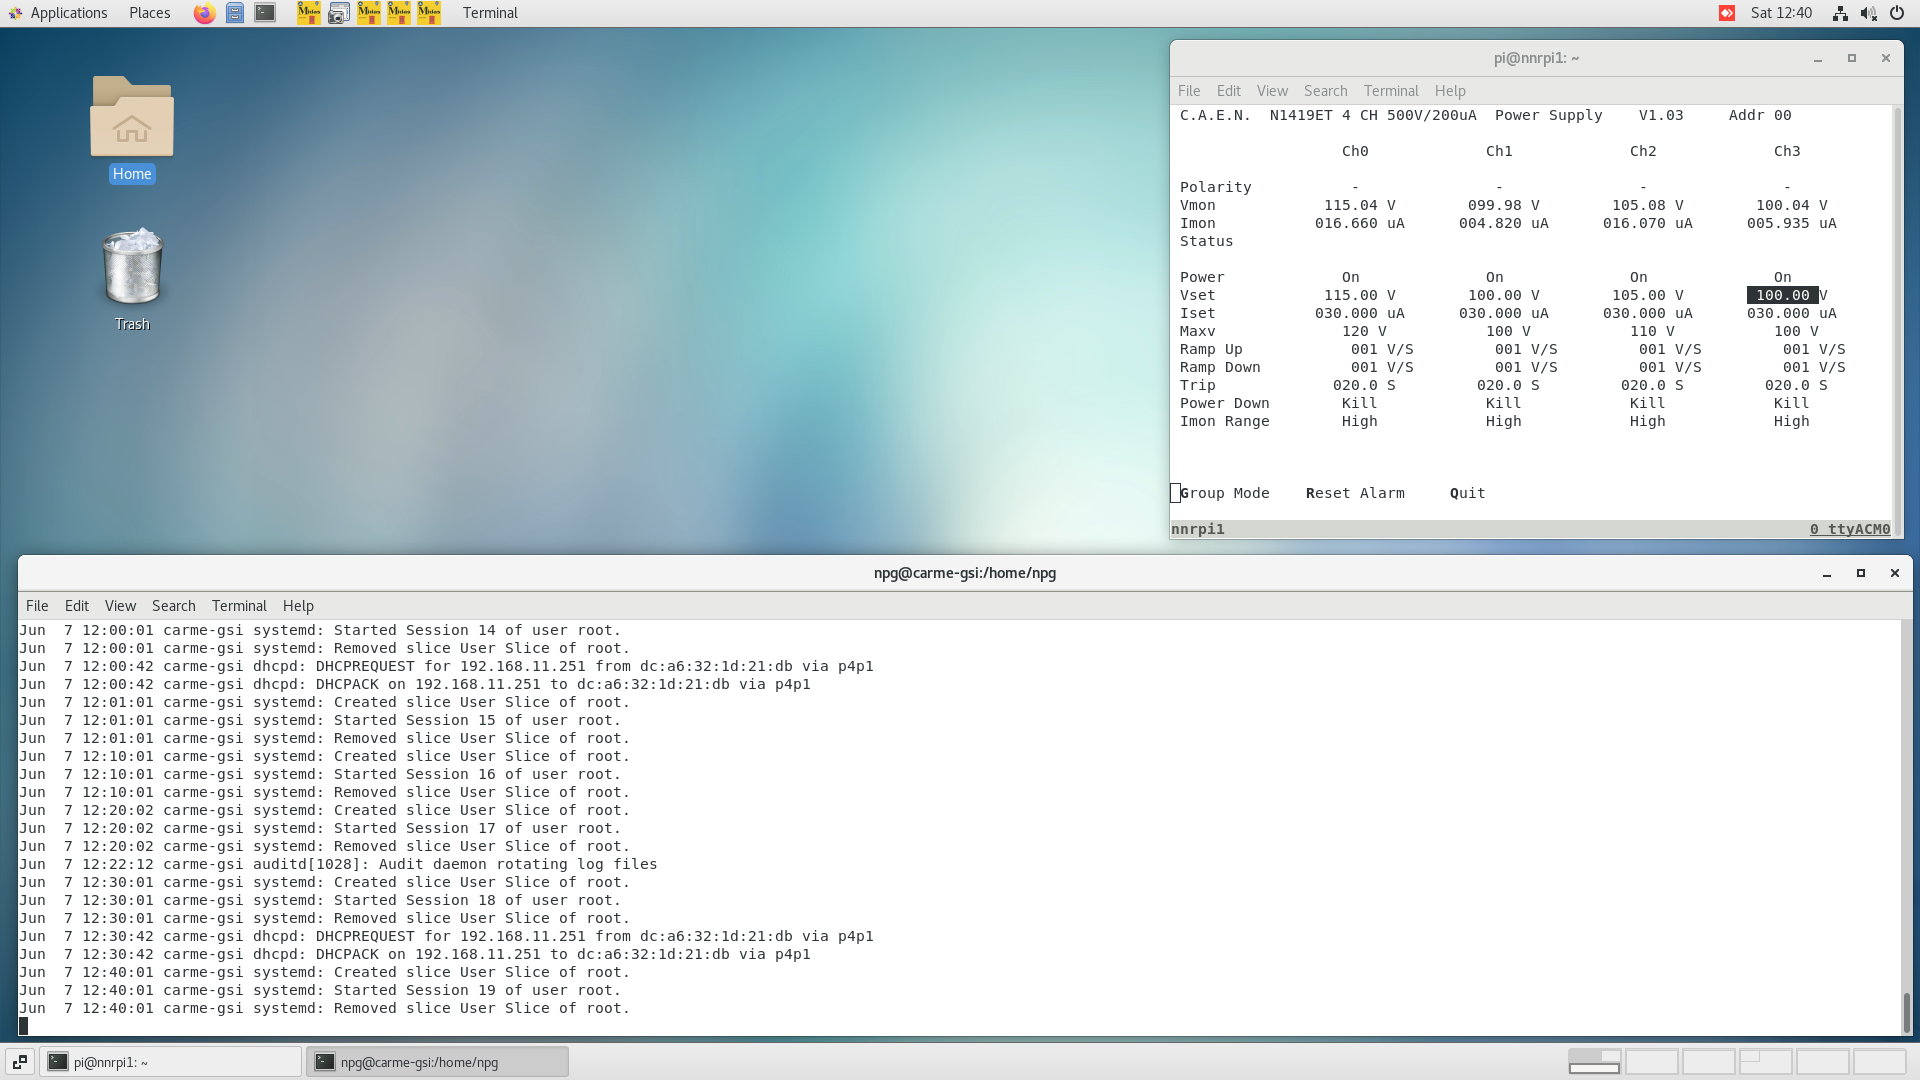The image size is (1920, 1080).
Task: Click the muted volume icon
Action: (x=1868, y=13)
